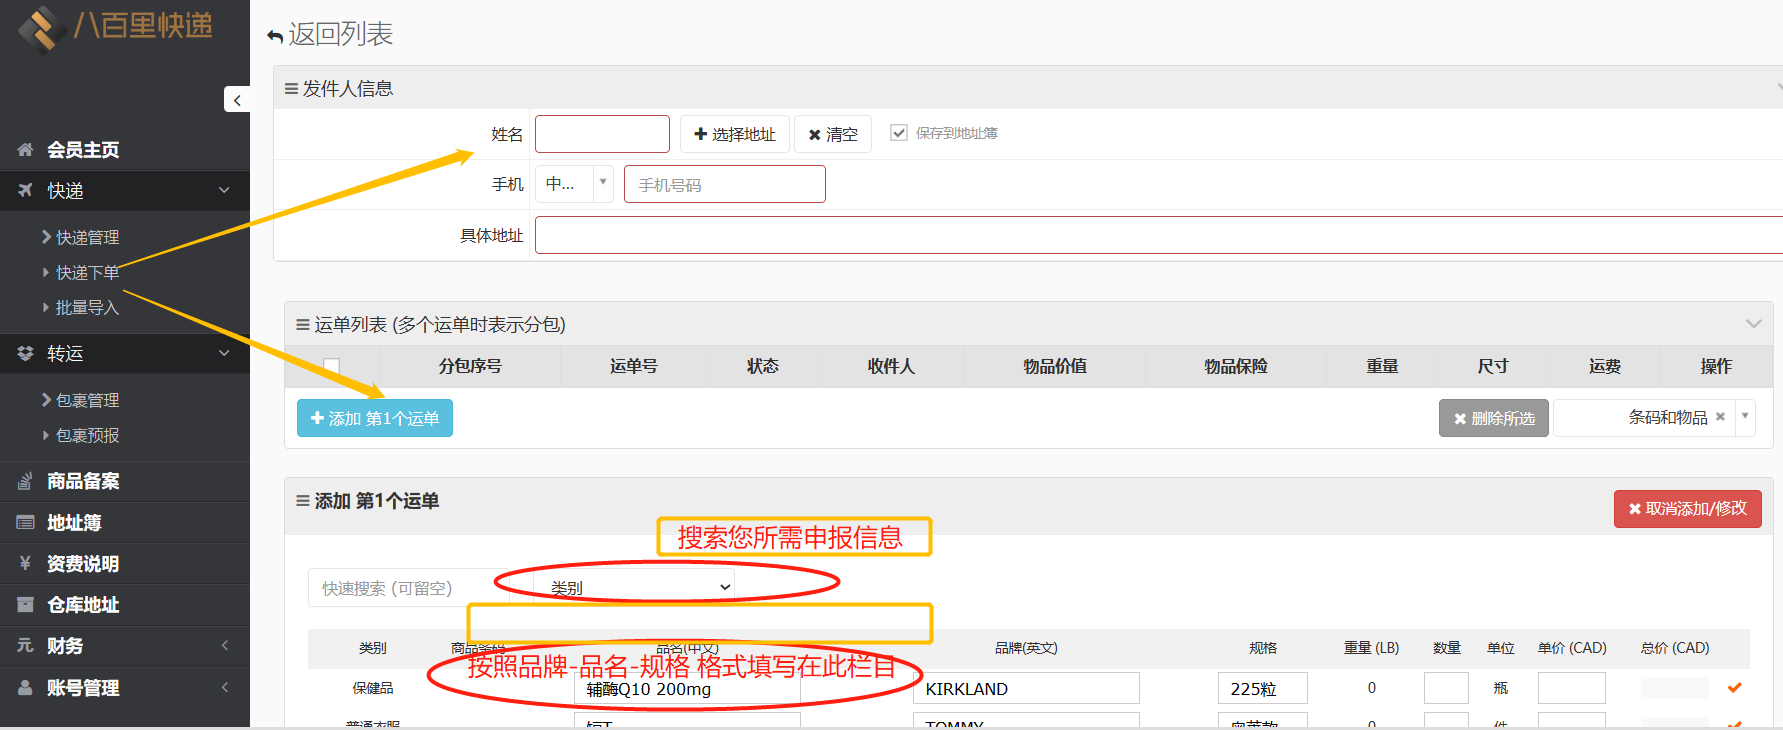Image resolution: width=1783 pixels, height=730 pixels.
Task: Click the 运单号 column header
Action: point(634,366)
